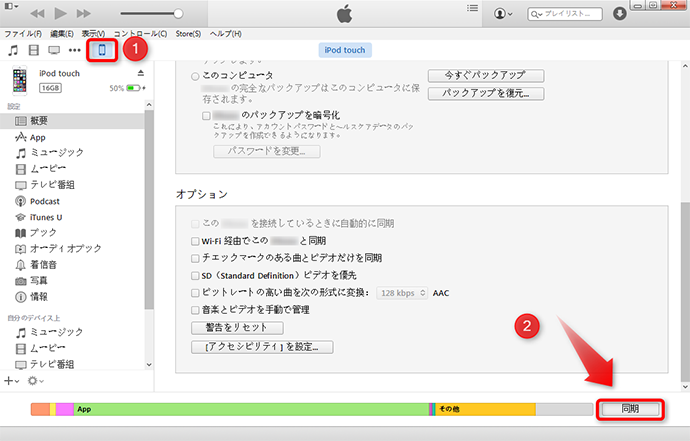Open the Music library icon
The image size is (690, 441).
point(13,50)
